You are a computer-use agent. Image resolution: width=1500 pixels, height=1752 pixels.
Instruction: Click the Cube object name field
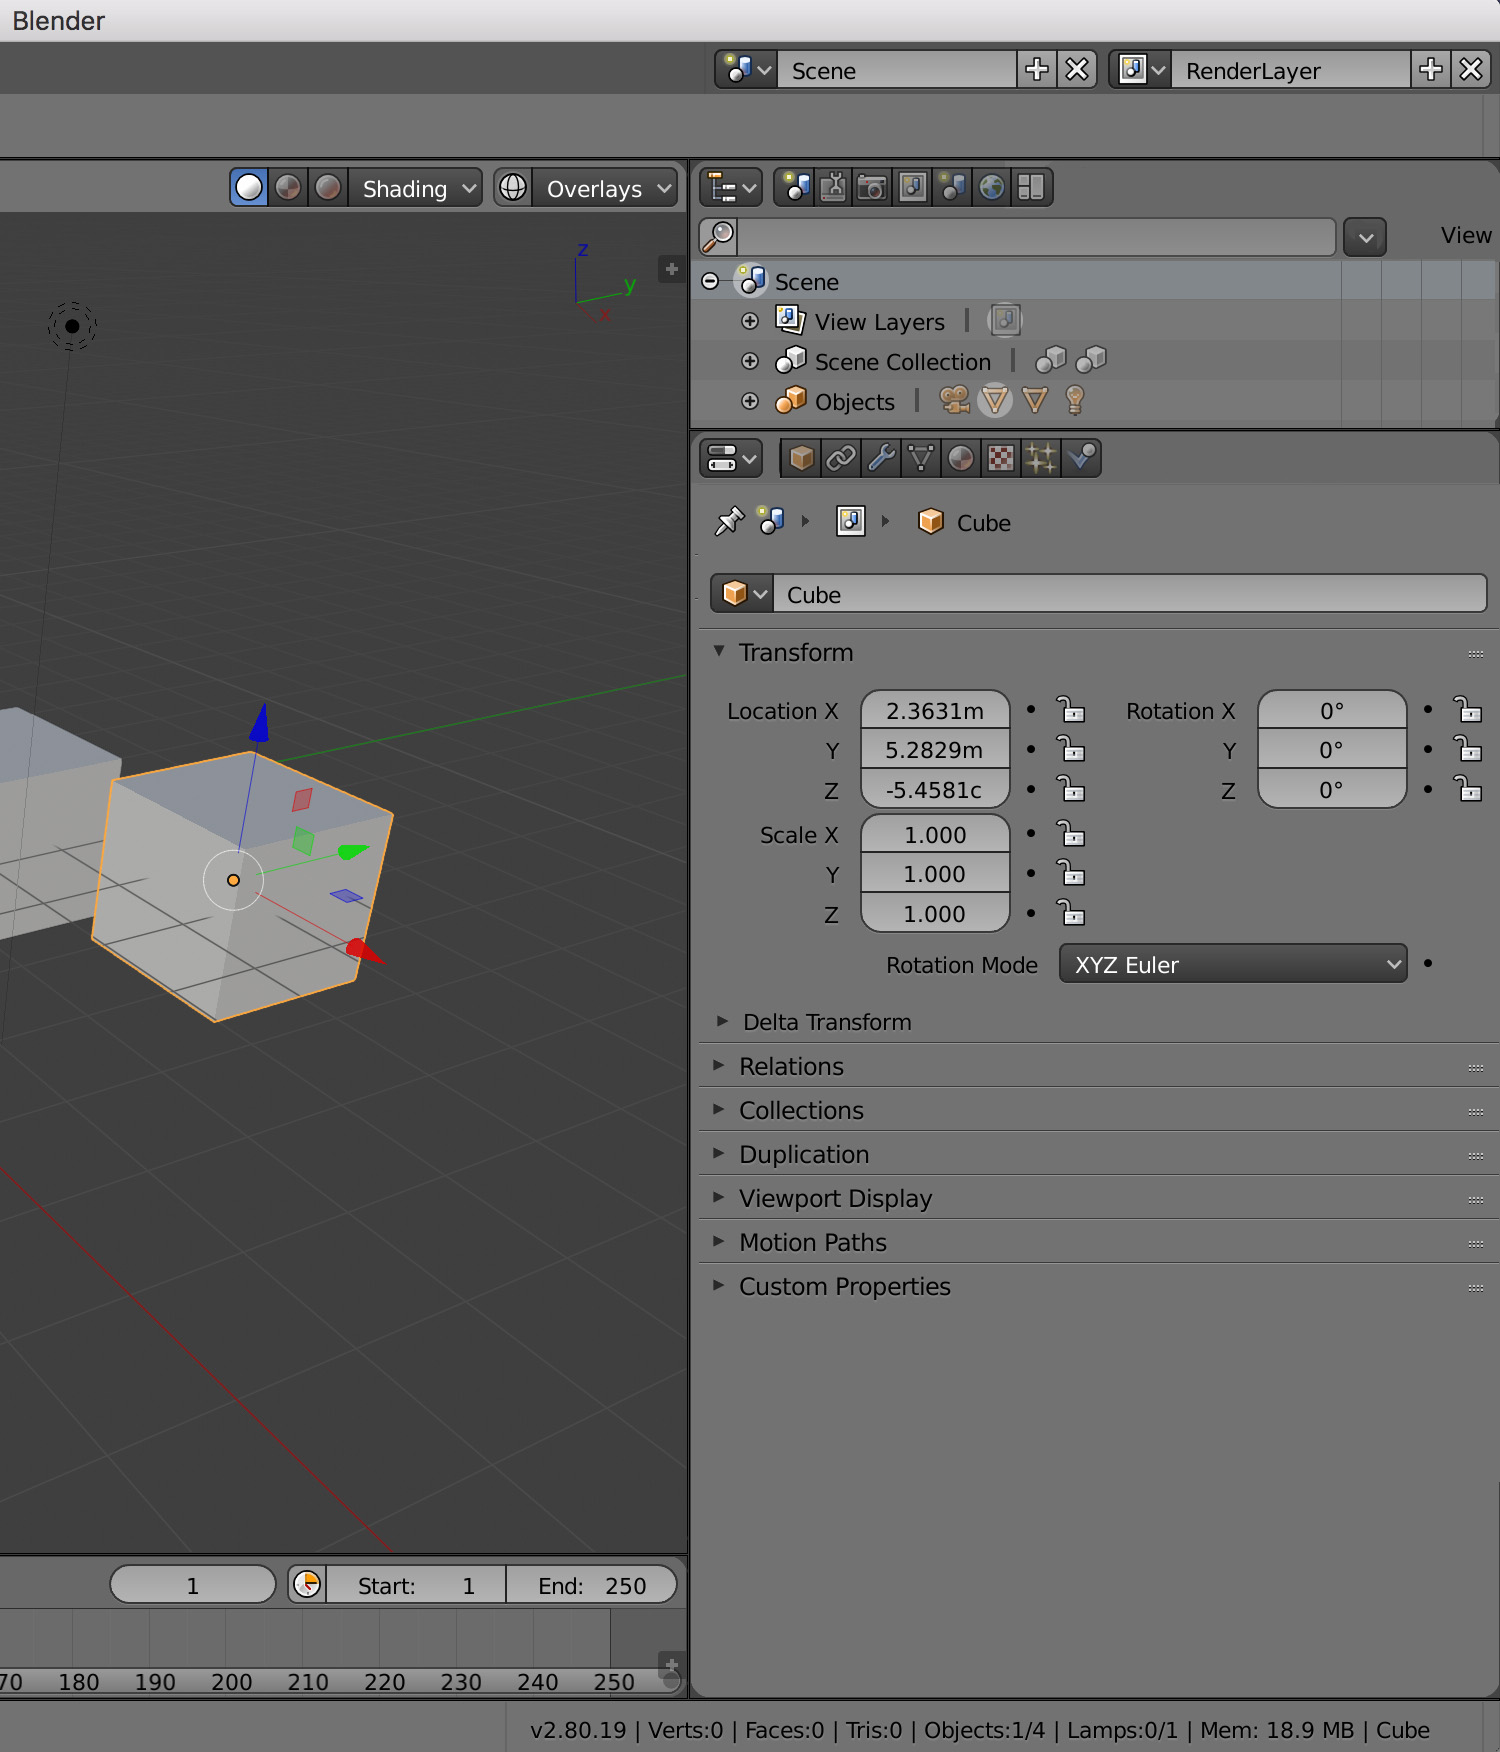(x=1130, y=594)
